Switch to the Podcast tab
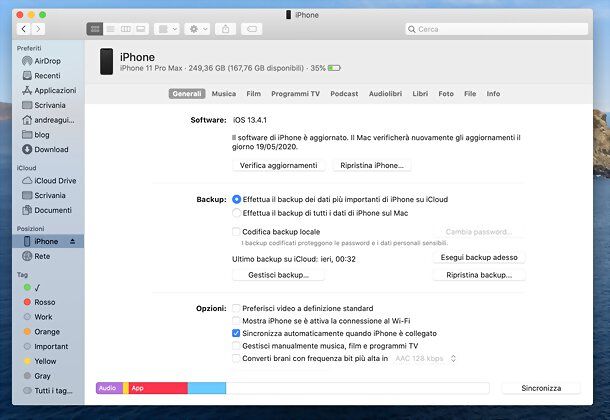The height and width of the screenshot is (420, 610). click(x=344, y=94)
